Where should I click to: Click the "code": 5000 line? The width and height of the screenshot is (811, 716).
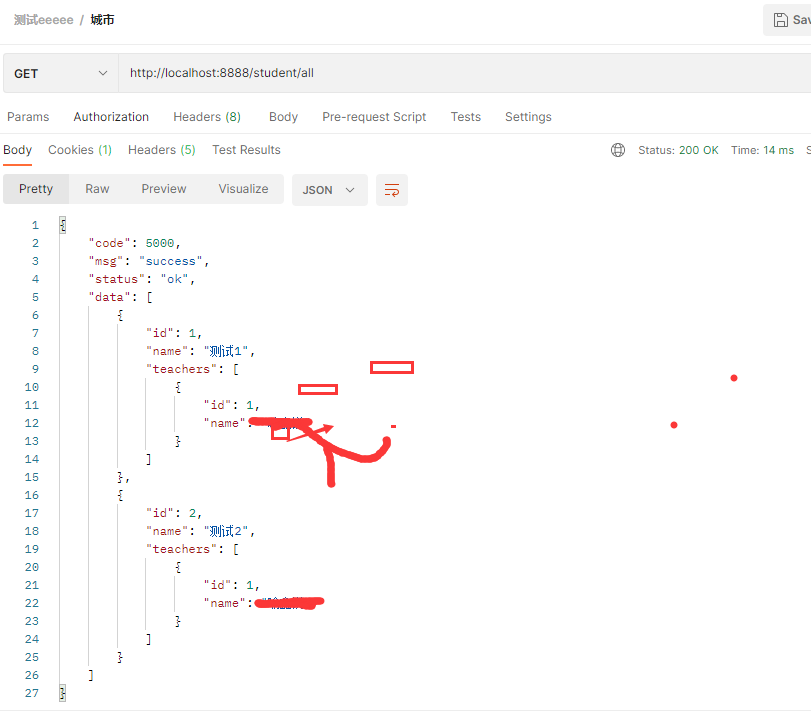coord(134,243)
